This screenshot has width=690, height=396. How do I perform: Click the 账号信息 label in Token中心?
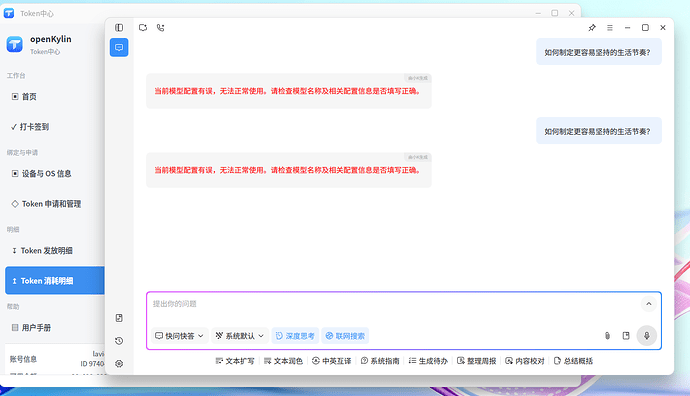[x=23, y=359]
